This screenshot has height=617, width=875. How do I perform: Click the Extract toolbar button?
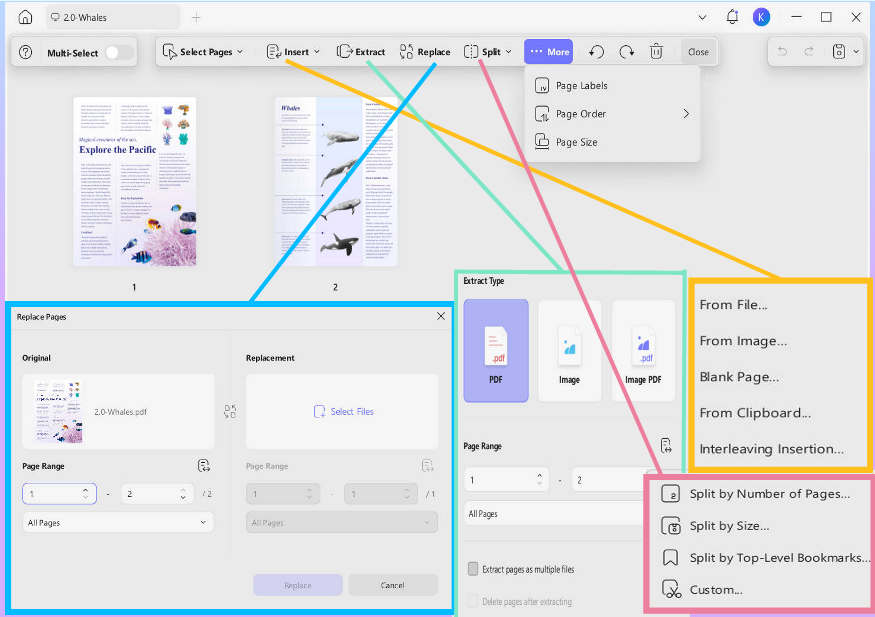click(x=361, y=52)
